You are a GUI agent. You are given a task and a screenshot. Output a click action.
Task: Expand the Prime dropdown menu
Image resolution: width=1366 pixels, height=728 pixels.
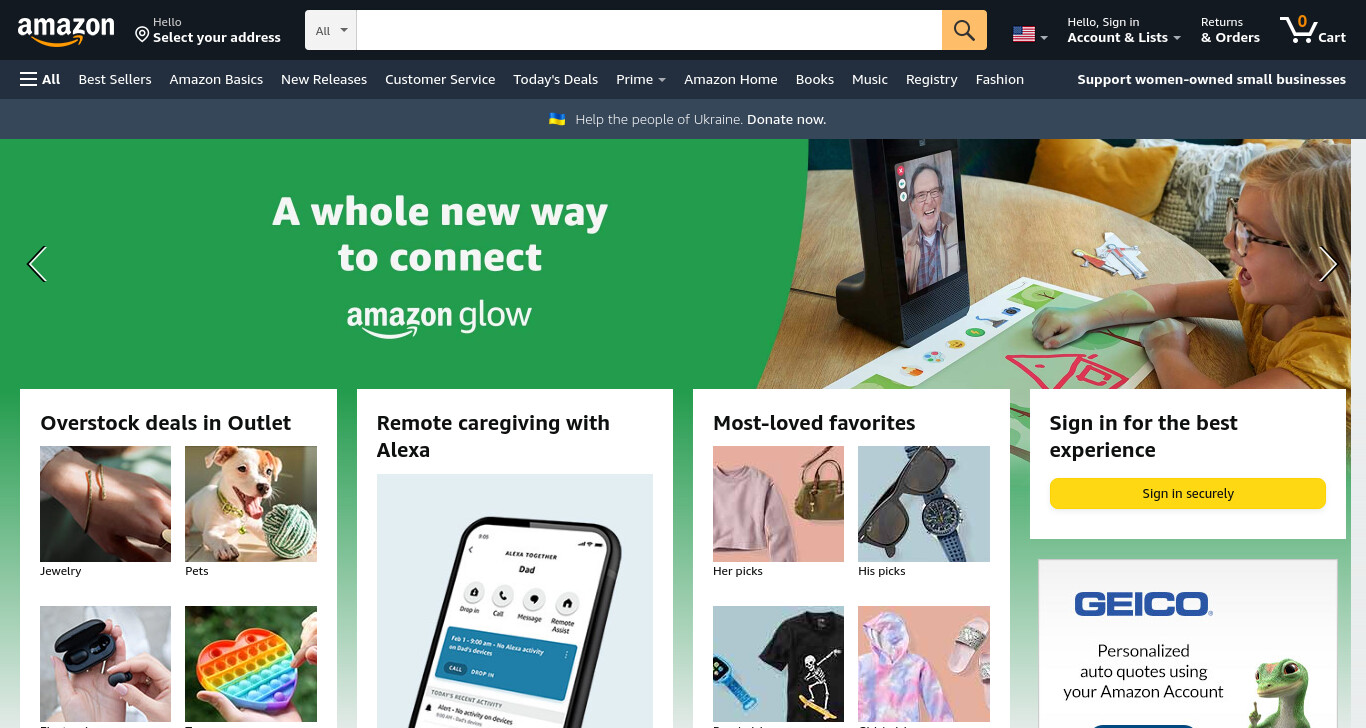[641, 79]
